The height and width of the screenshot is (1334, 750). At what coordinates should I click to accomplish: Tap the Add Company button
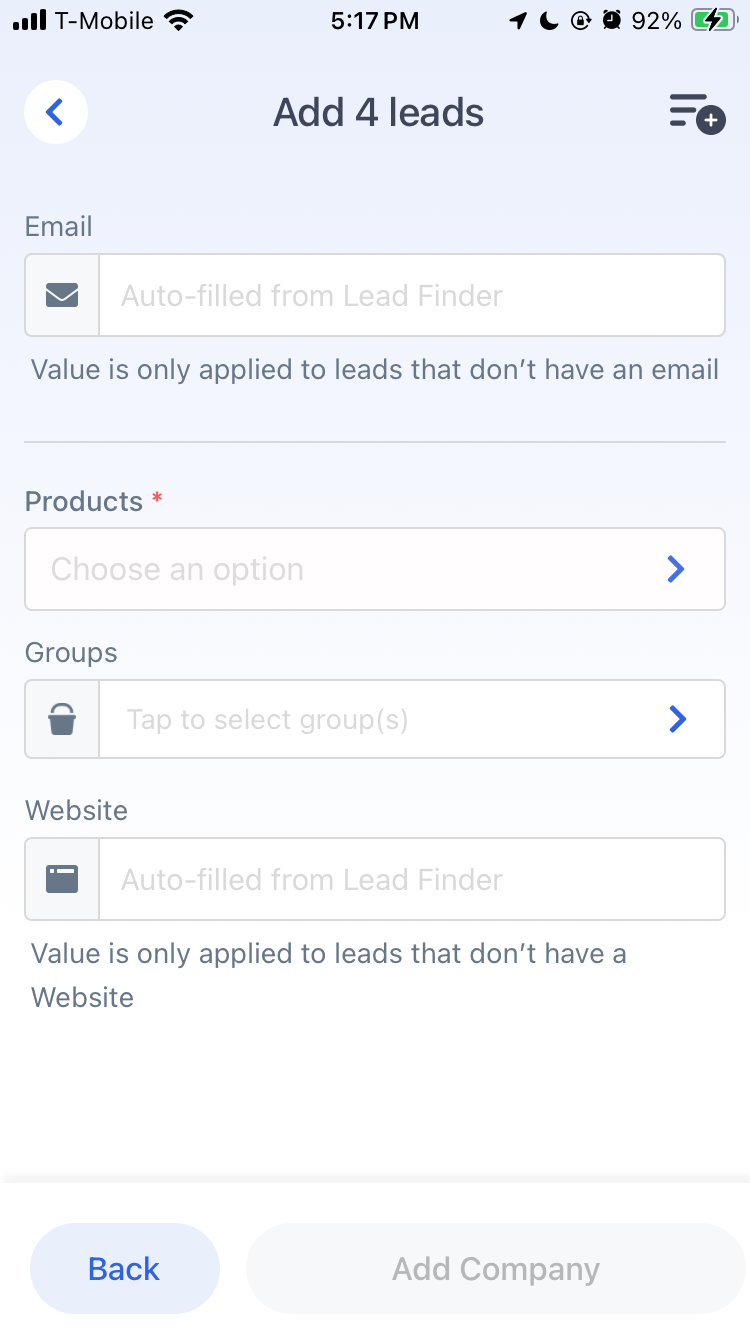[496, 1268]
